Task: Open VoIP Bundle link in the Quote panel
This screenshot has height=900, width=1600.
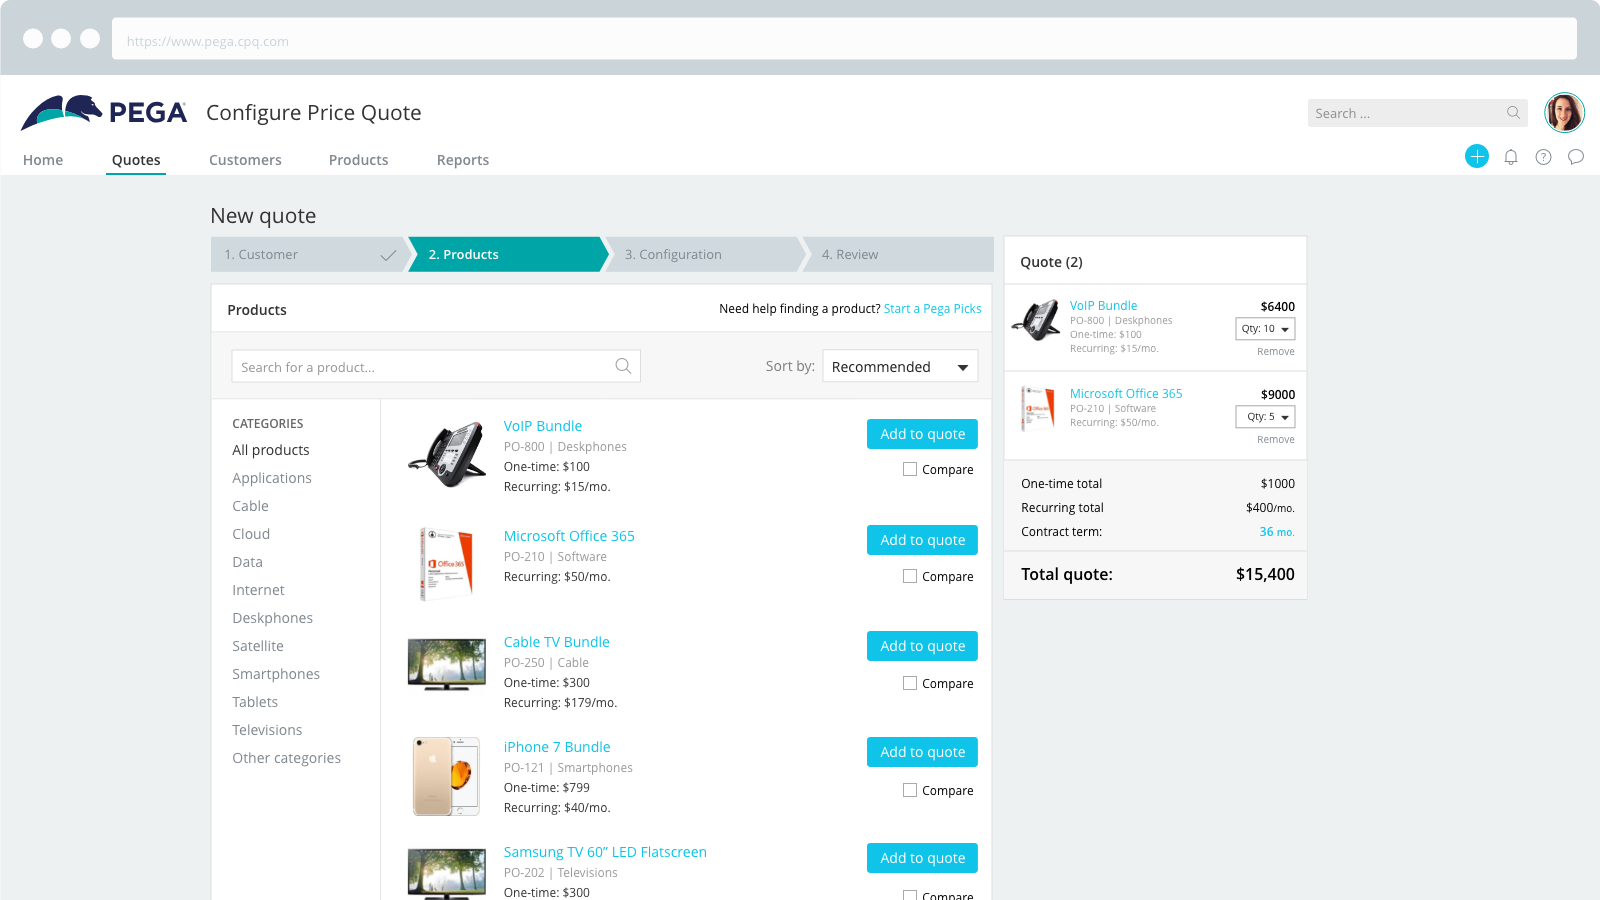Action: click(x=1103, y=306)
